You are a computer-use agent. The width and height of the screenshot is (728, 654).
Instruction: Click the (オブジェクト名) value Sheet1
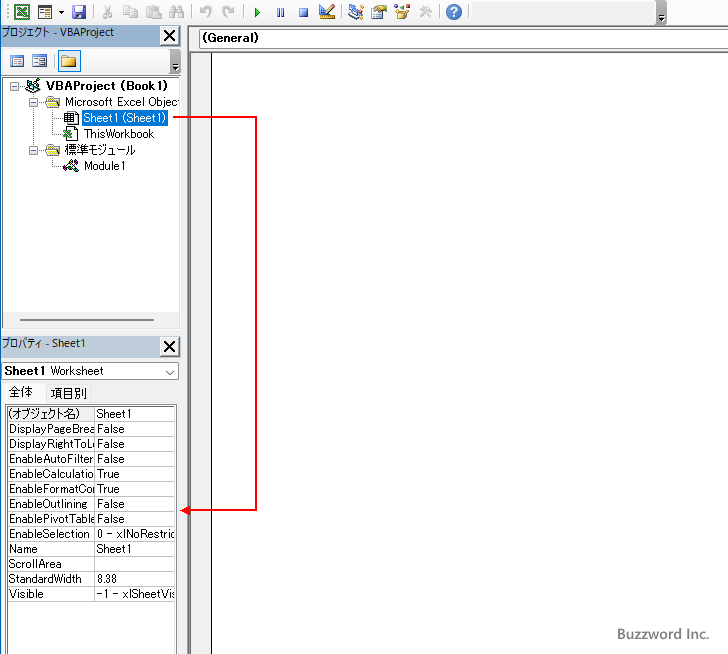135,414
